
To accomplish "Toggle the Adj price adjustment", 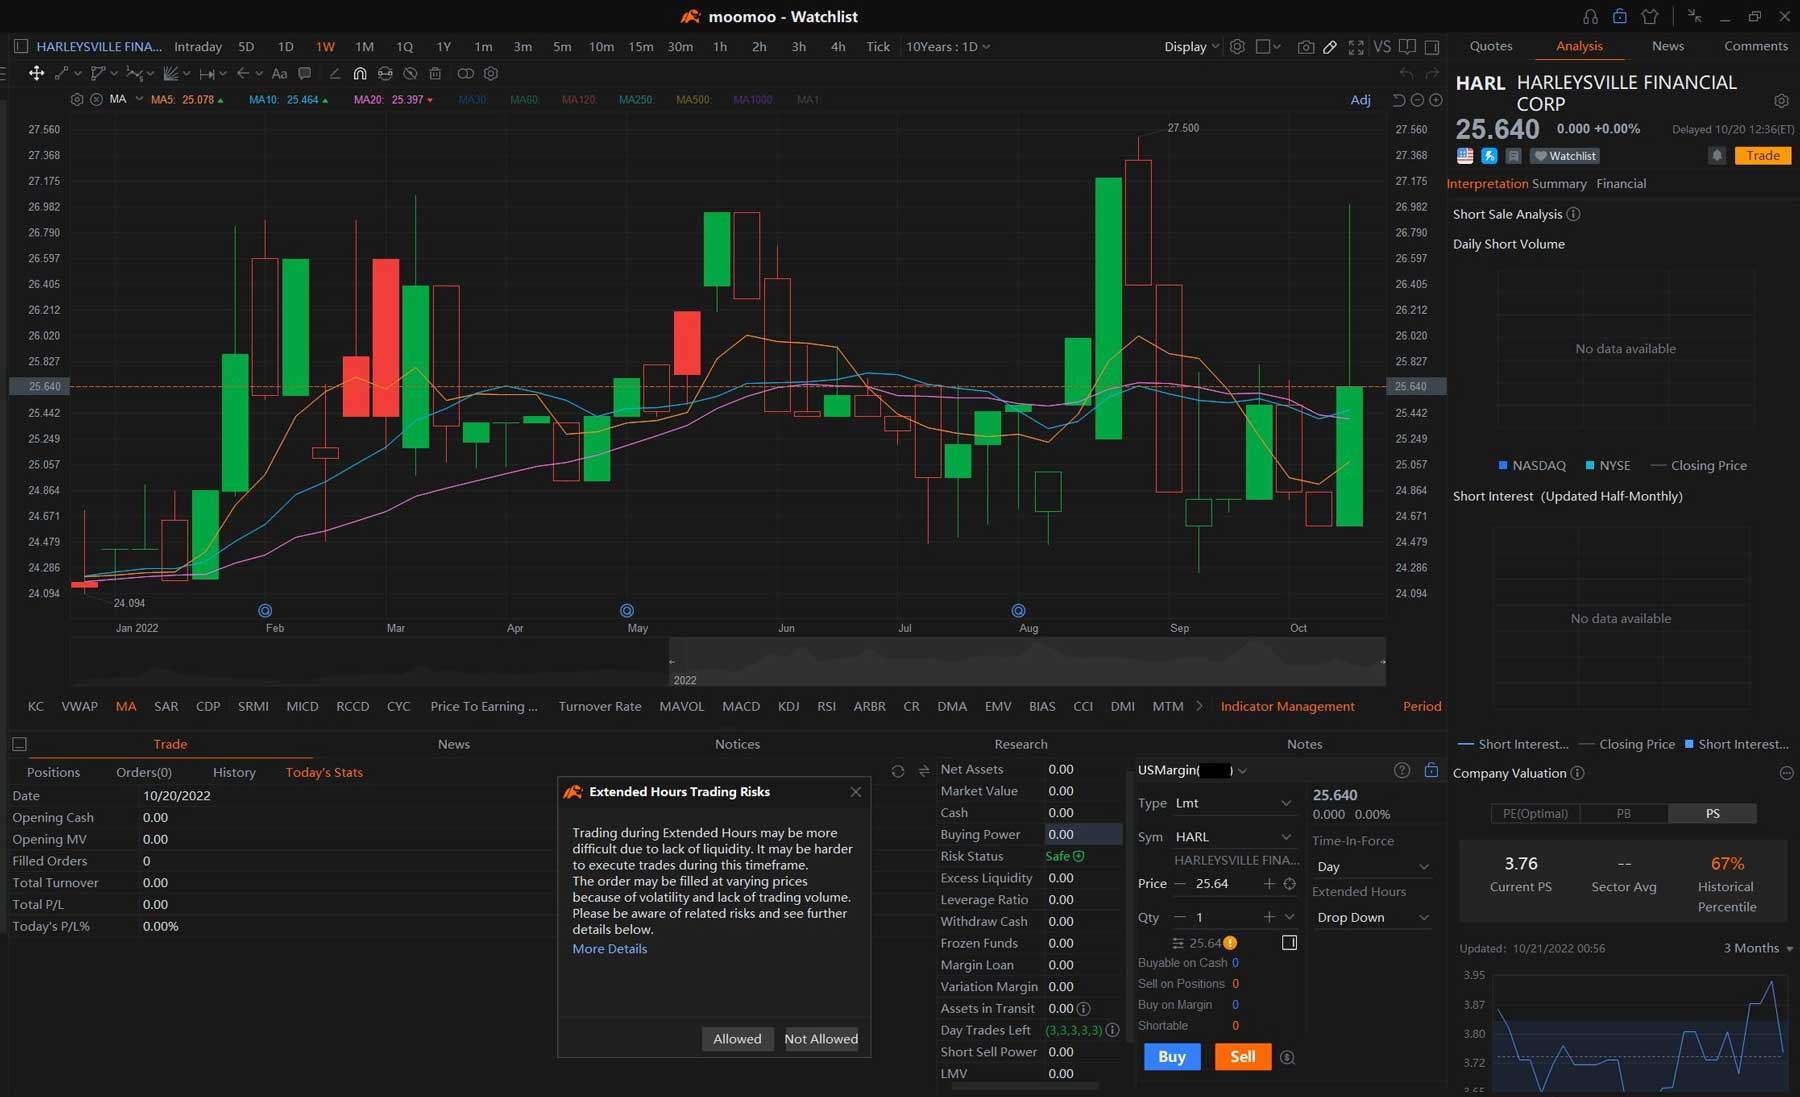I will pyautogui.click(x=1360, y=100).
